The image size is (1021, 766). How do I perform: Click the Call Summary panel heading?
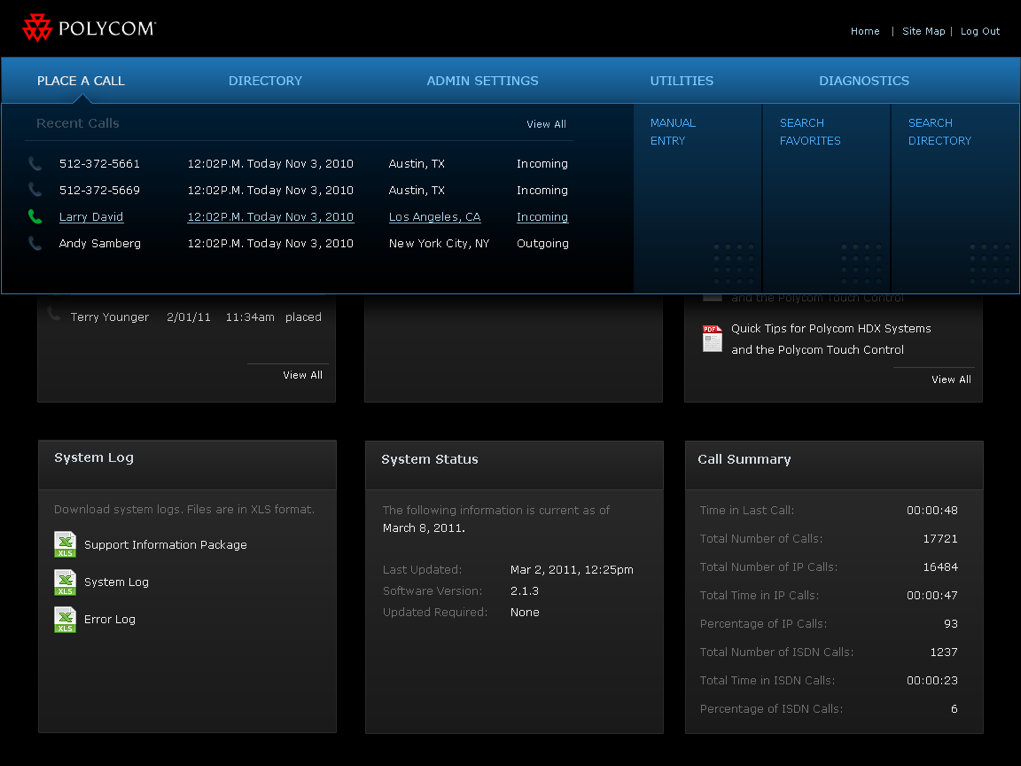pyautogui.click(x=744, y=459)
